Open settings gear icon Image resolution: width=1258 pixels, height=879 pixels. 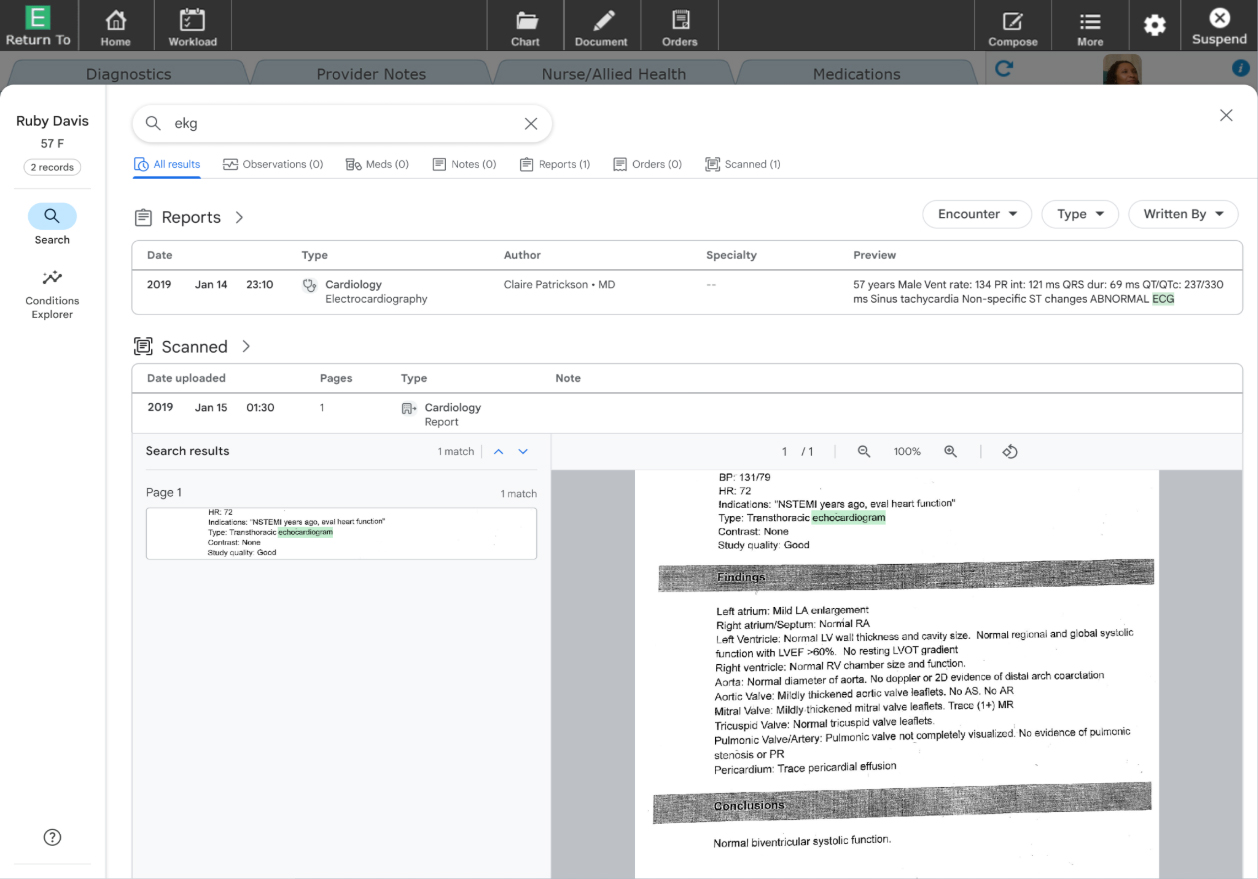(1155, 25)
